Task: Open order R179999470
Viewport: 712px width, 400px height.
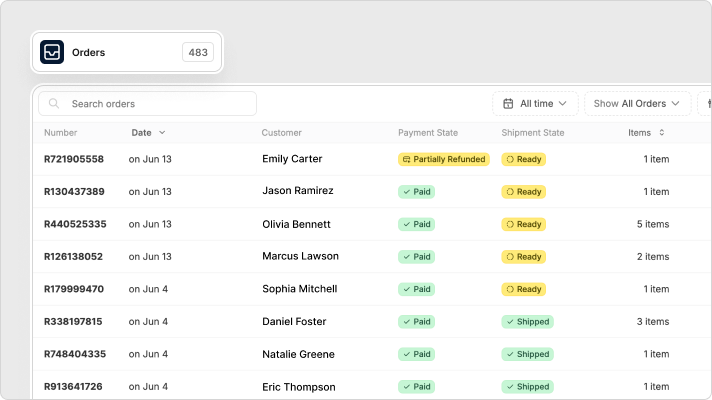Action: pos(74,289)
